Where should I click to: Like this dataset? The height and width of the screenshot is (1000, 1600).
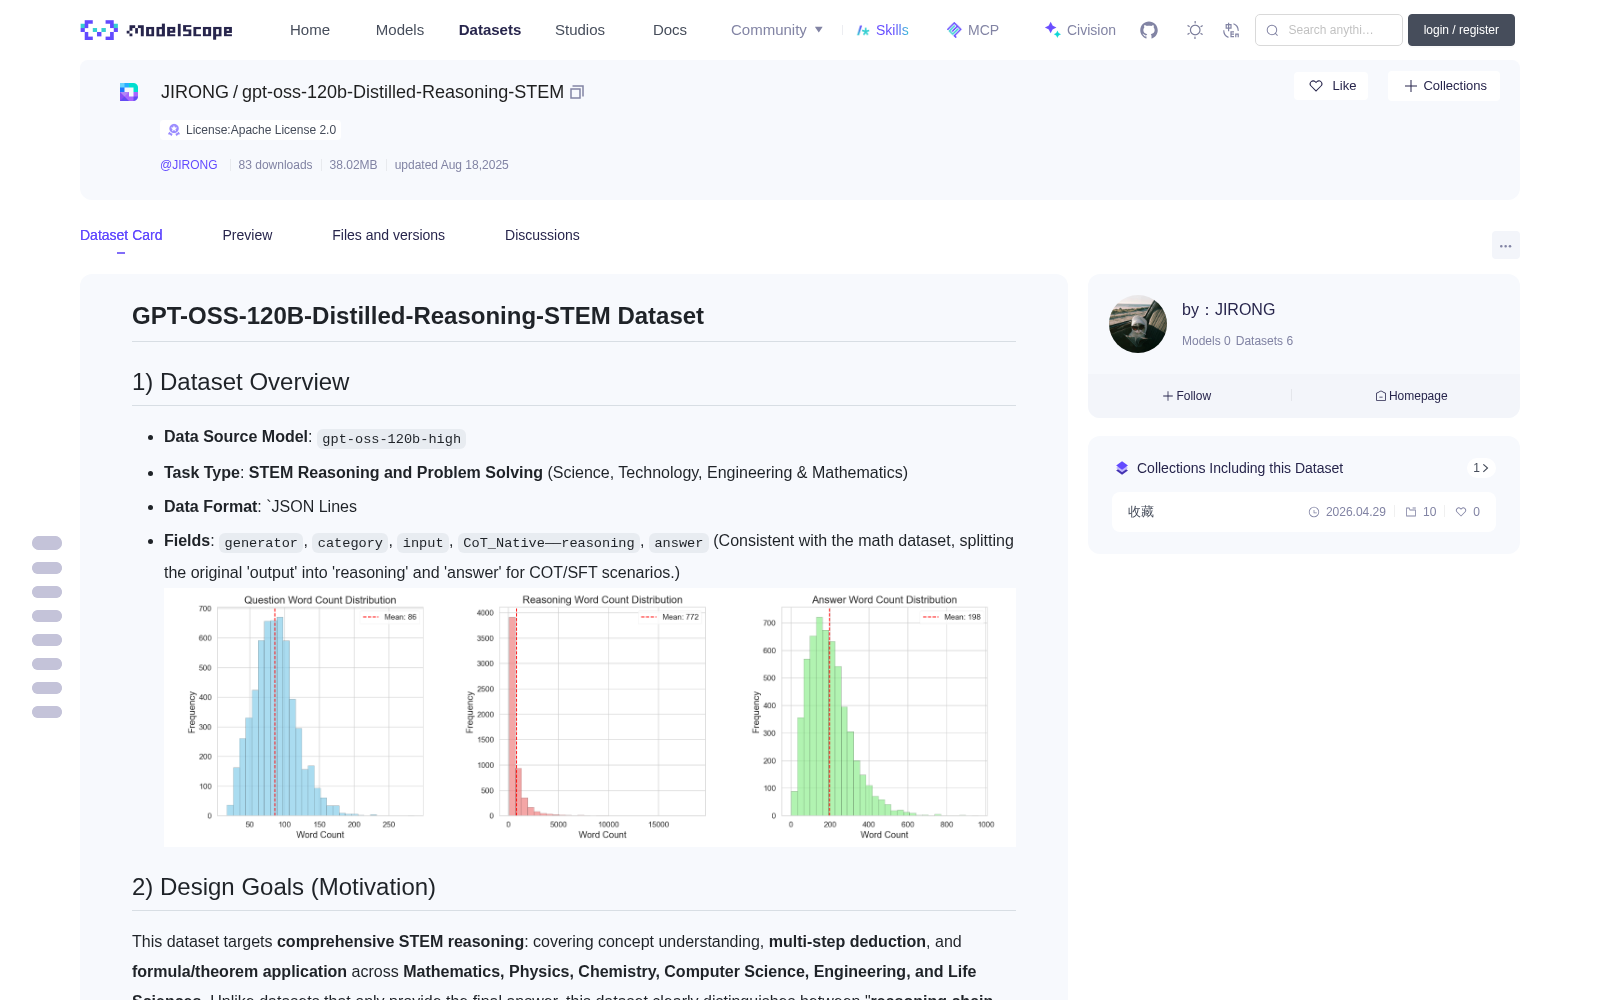tap(1331, 86)
